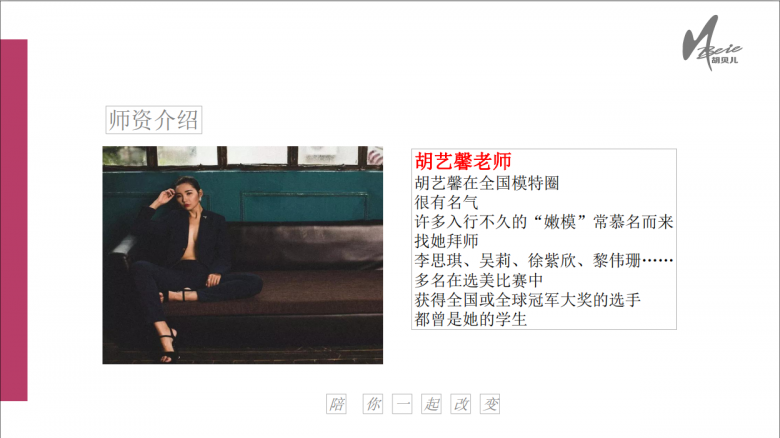Click the line 获得全国或全球冠军大奖的选手
The image size is (780, 438).
(528, 300)
